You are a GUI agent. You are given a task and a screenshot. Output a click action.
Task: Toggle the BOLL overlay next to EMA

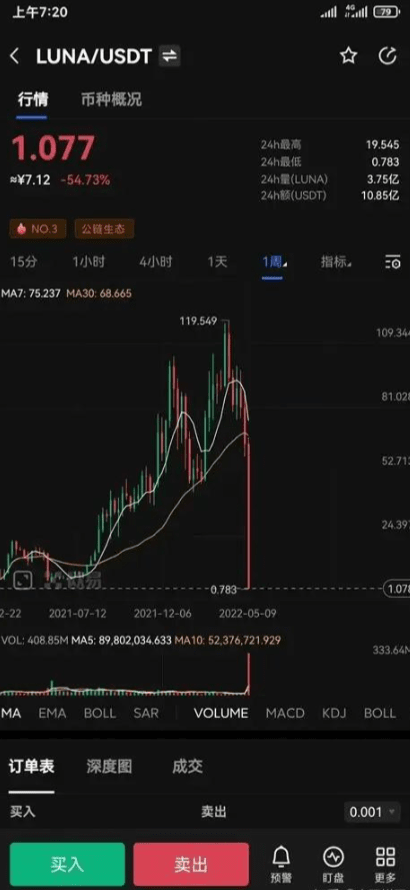point(100,713)
